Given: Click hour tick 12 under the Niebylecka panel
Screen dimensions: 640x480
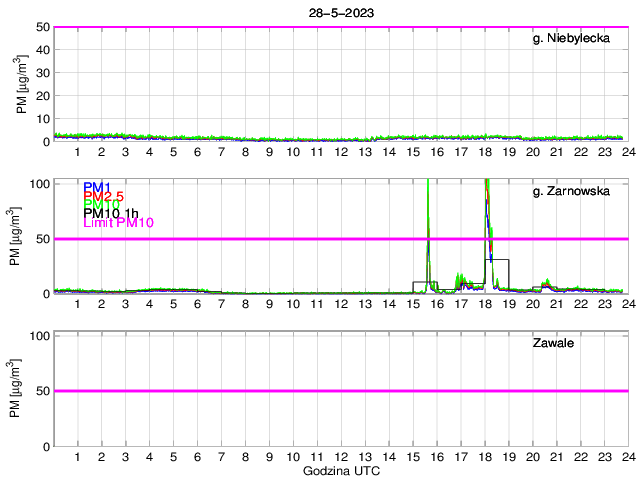Looking at the screenshot, I should tap(341, 152).
